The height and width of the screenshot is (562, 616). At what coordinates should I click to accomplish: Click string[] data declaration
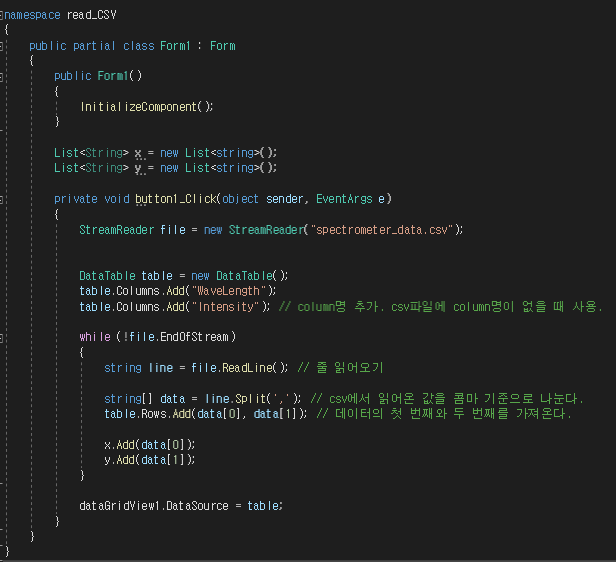click(x=145, y=399)
